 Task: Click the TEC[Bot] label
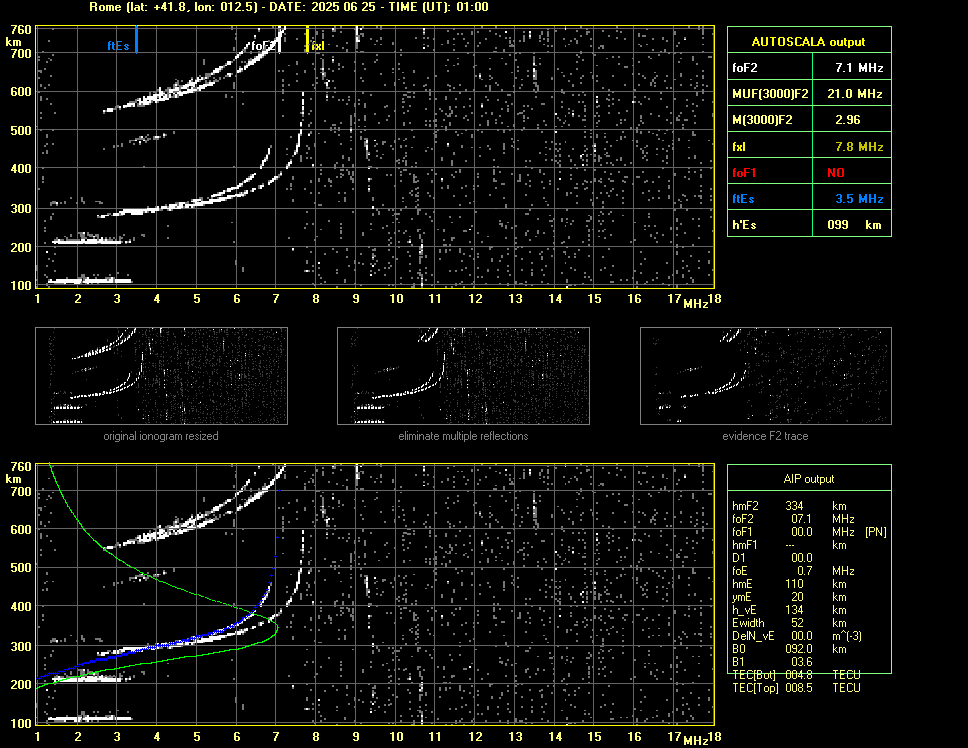(x=754, y=675)
